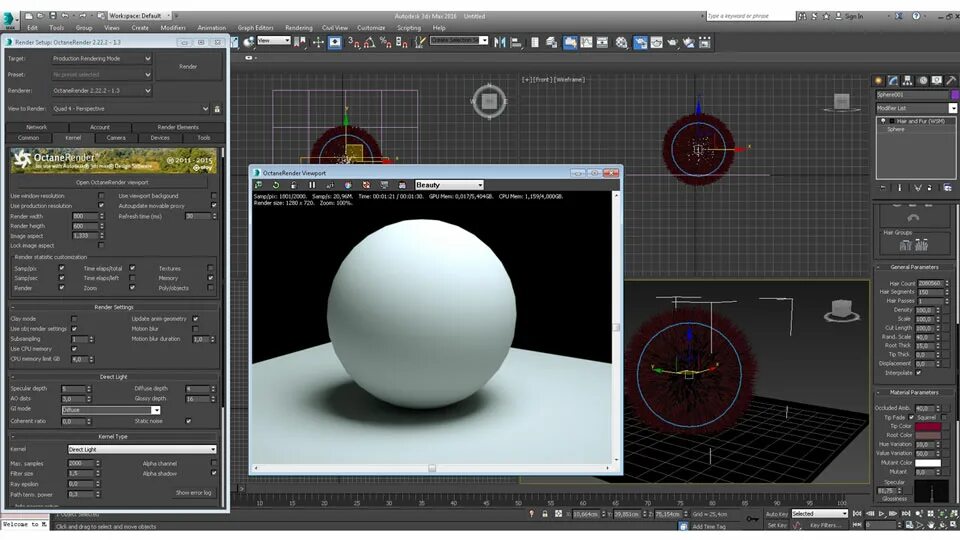Click the Render button
This screenshot has width=960, height=540.
tap(188, 67)
